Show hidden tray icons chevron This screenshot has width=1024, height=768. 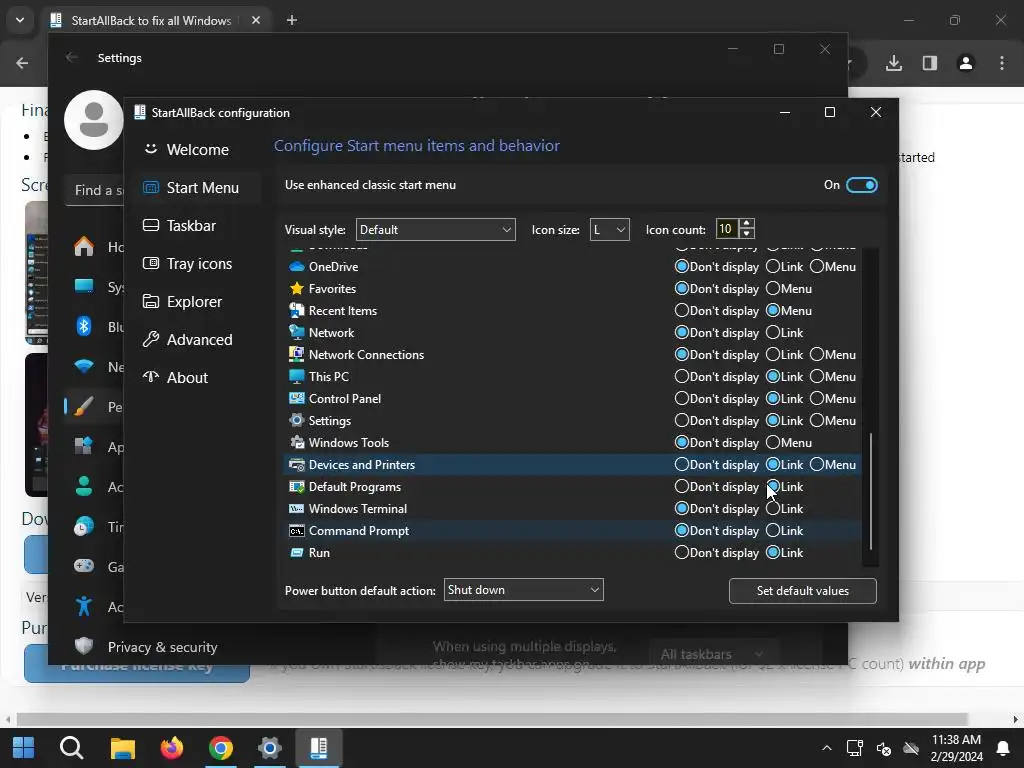827,748
